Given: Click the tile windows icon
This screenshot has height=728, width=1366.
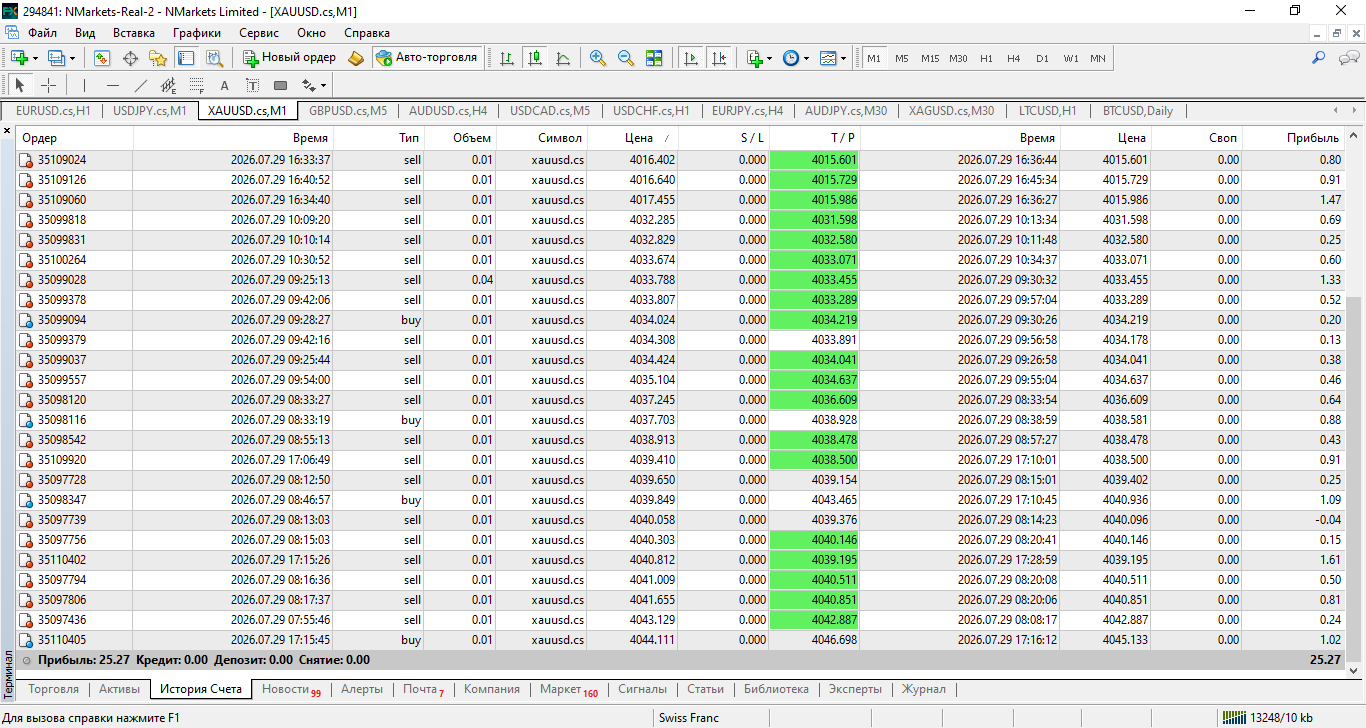Looking at the screenshot, I should point(654,58).
